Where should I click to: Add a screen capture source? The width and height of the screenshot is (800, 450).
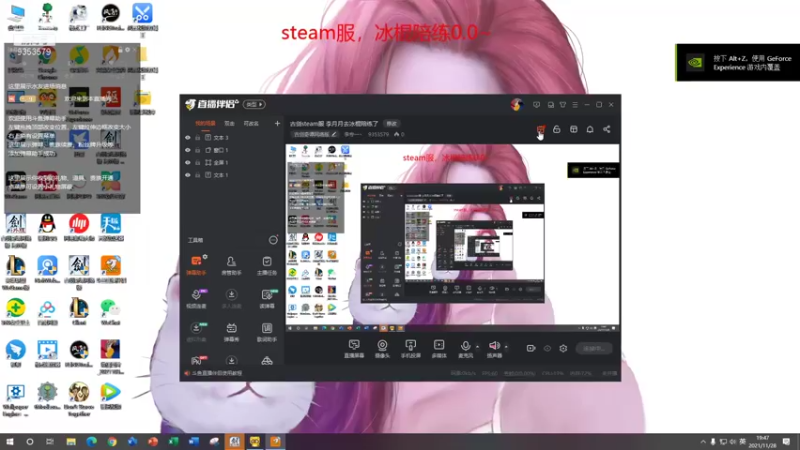(x=354, y=349)
